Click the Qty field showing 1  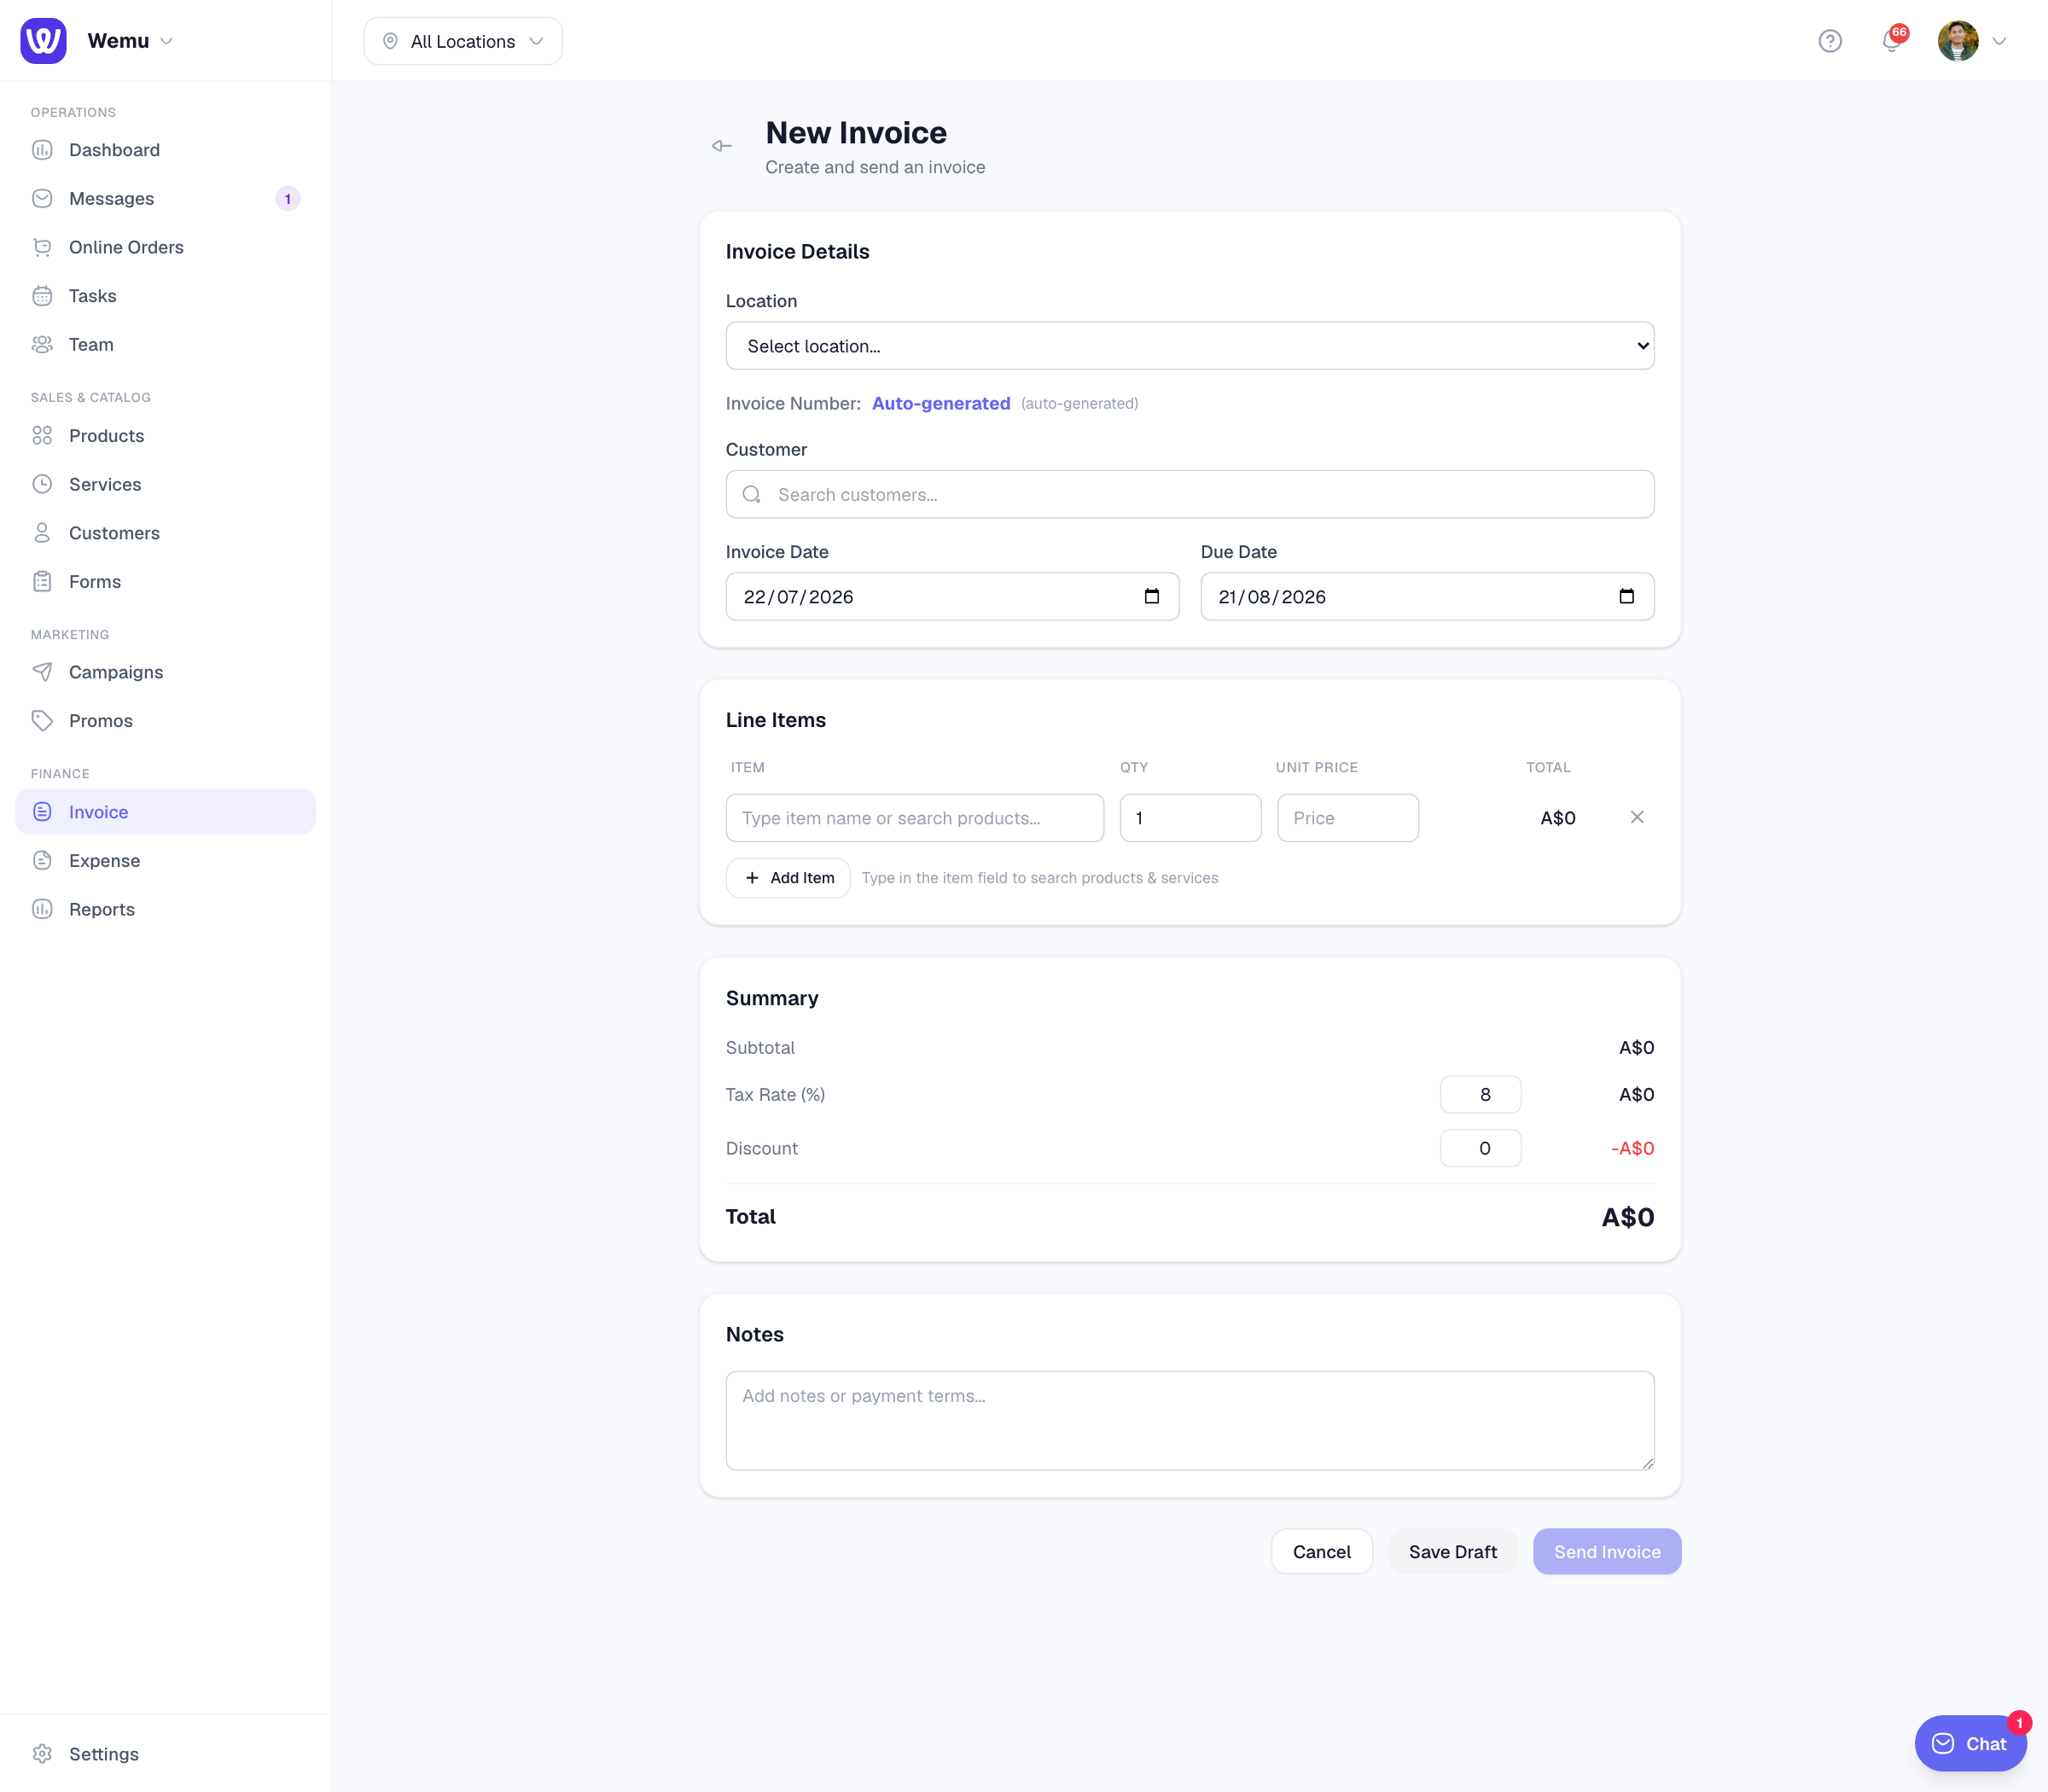[x=1190, y=818]
